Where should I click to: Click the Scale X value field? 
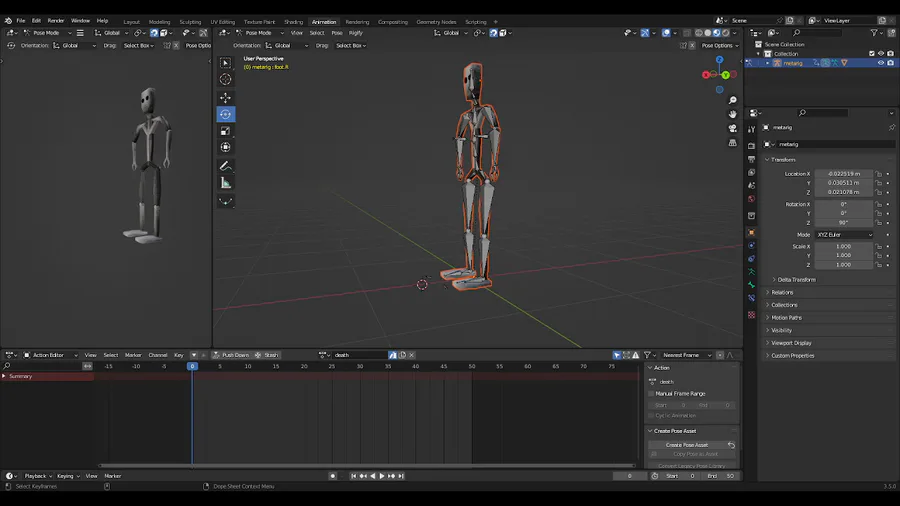coord(842,246)
